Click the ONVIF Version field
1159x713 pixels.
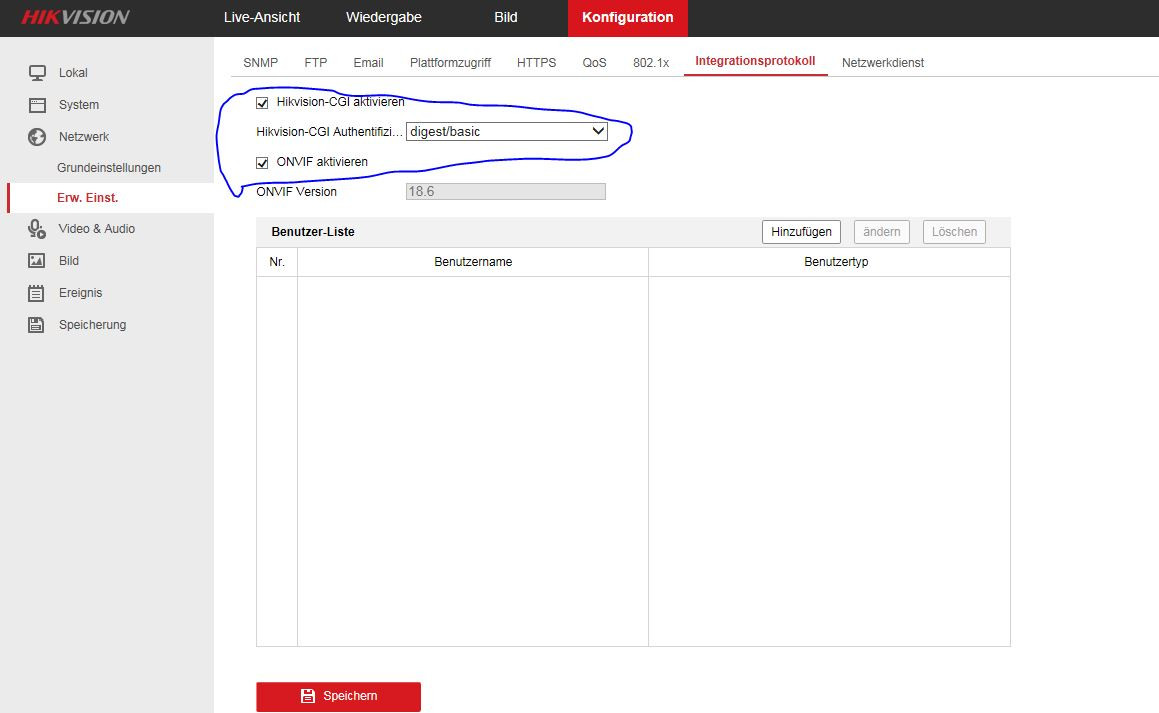505,191
